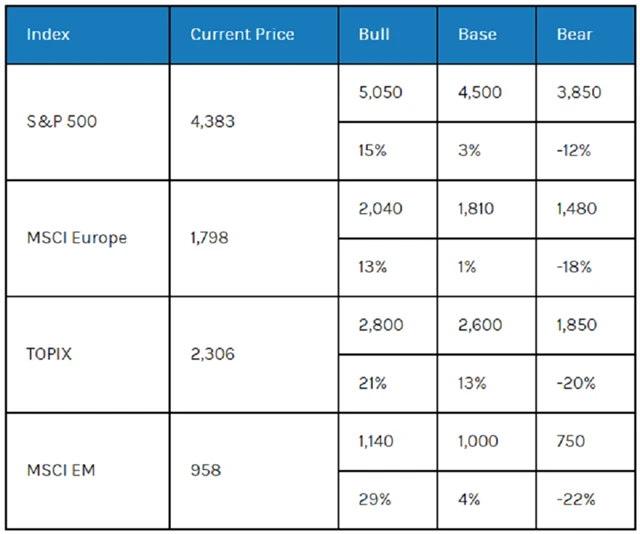Select the TOPIX bear target 1,850
Image resolution: width=640 pixels, height=534 pixels.
point(577,325)
